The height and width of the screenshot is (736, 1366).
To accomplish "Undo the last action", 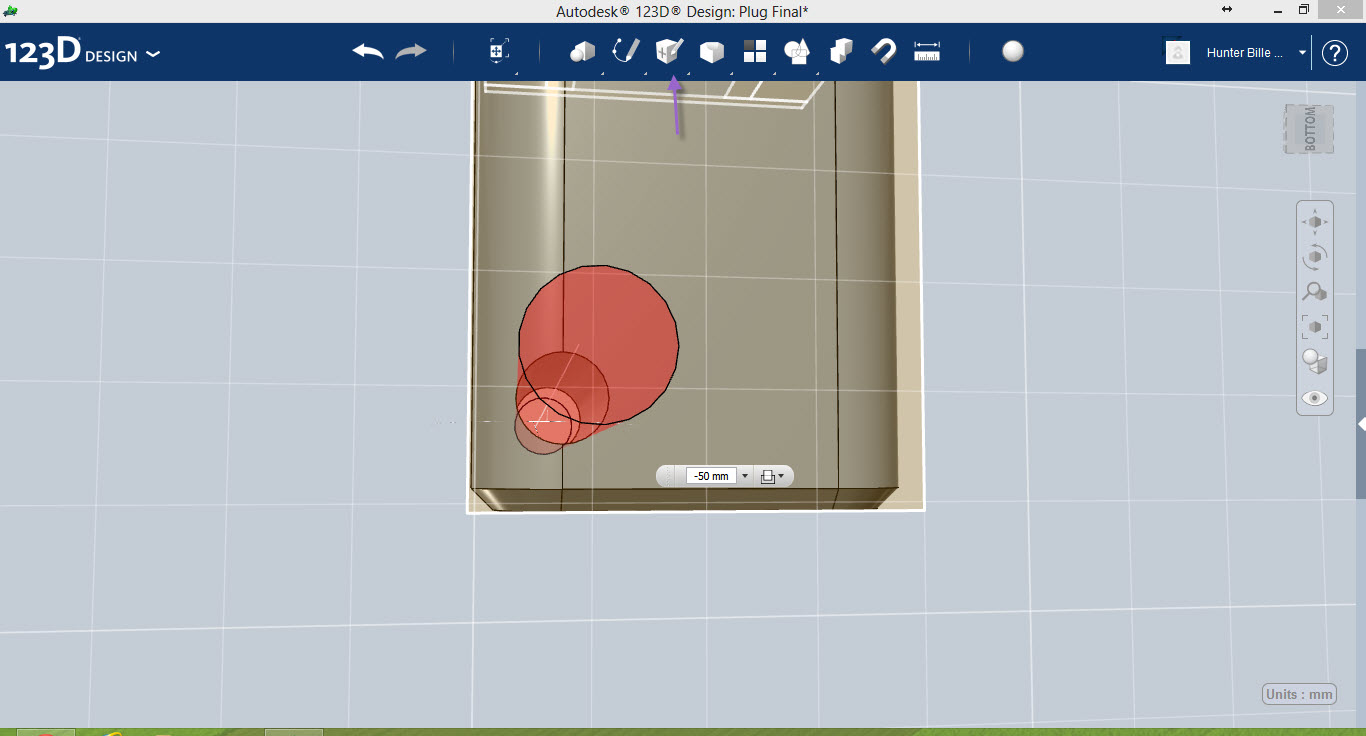I will (368, 51).
